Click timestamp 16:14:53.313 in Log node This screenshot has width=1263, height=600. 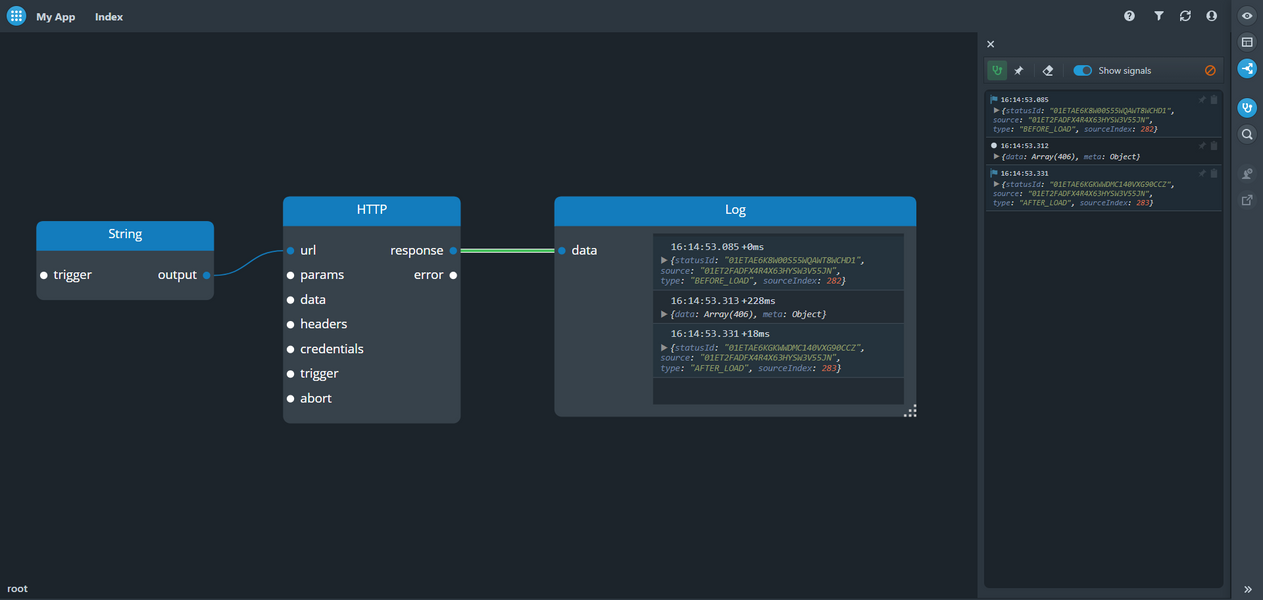(704, 301)
